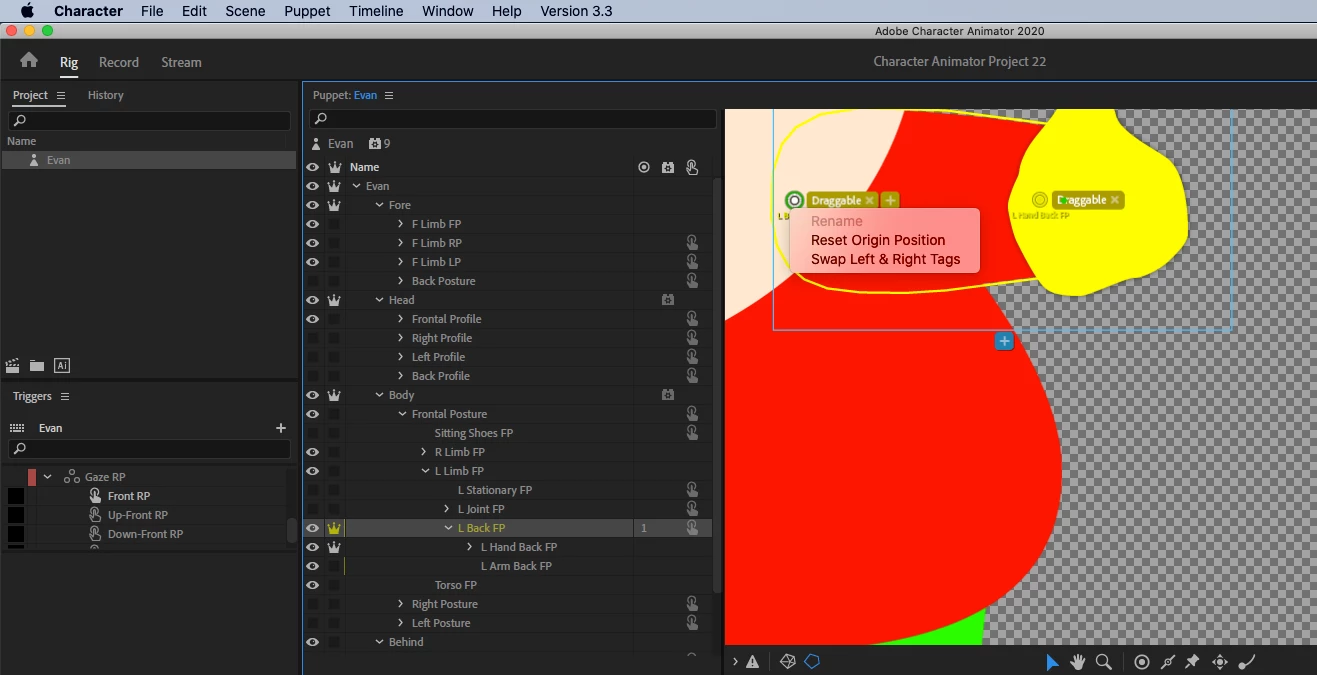Screen dimensions: 1317x675
Task: Expand F Limb RP group
Action: pos(401,243)
